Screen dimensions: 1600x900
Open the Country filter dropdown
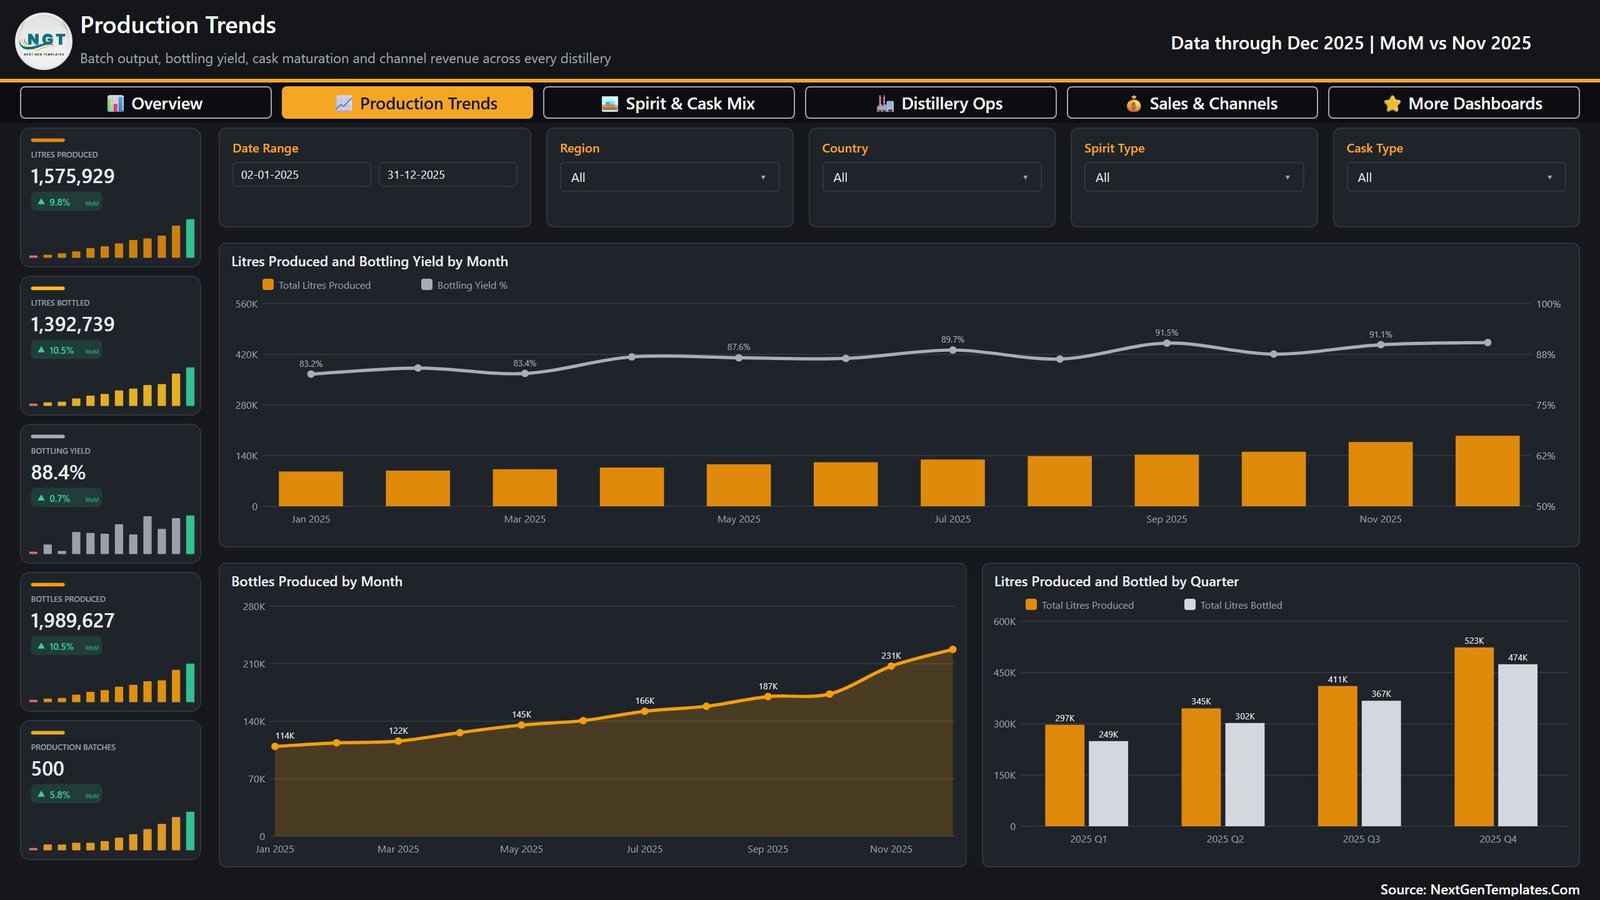[x=931, y=177]
